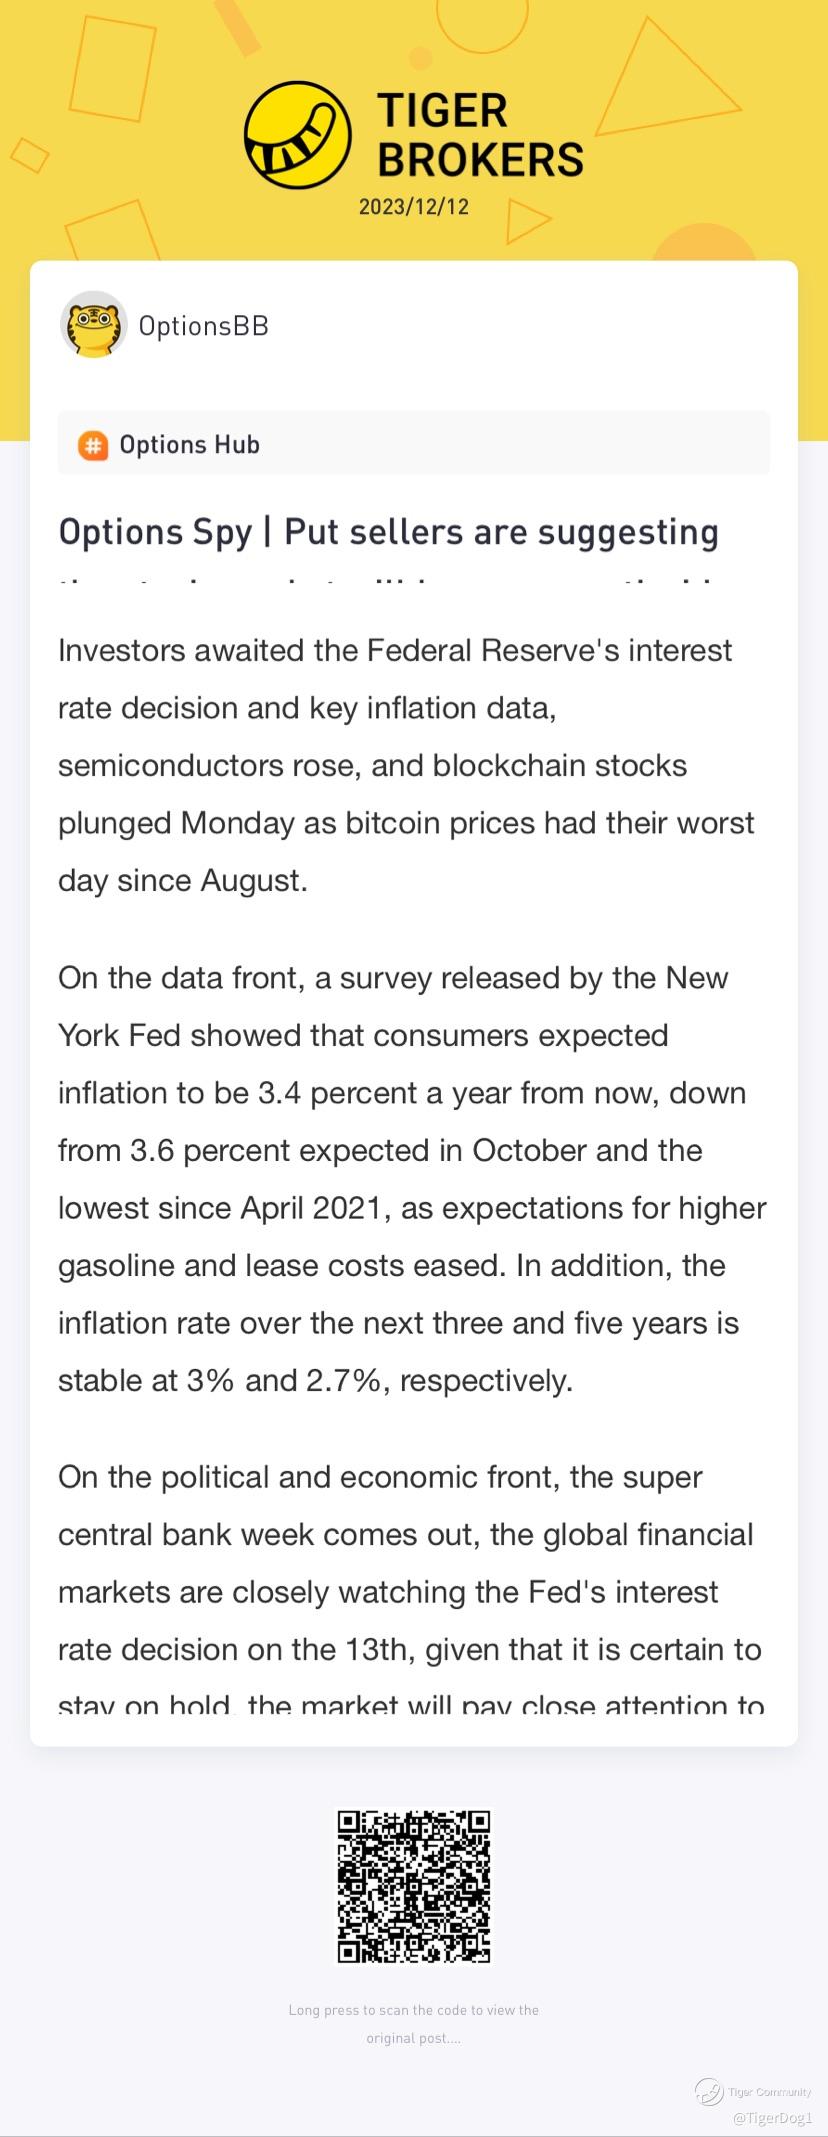
Task: Click the Tiger Community watermark text
Action: coord(770,2092)
